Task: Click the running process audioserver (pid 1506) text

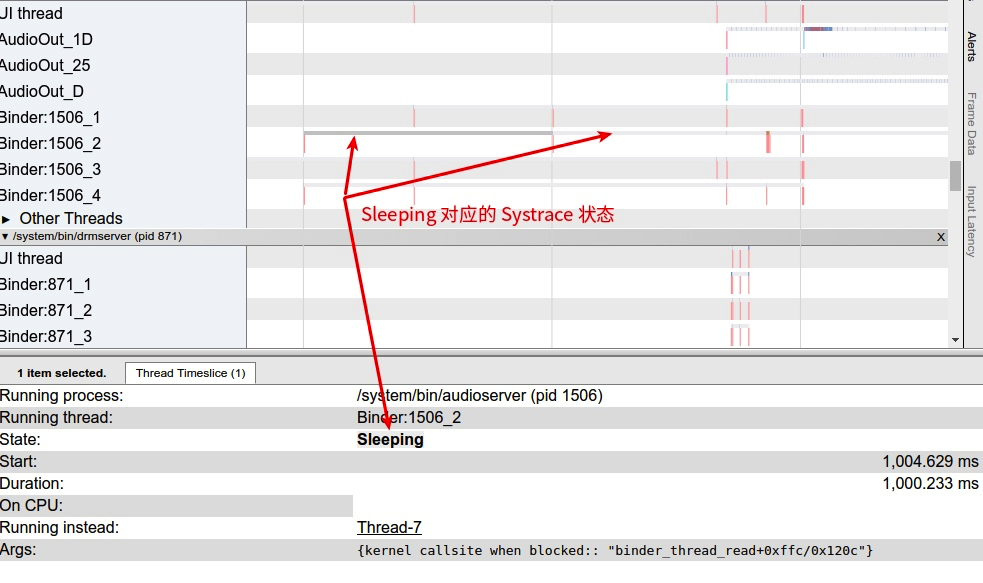Action: point(480,396)
